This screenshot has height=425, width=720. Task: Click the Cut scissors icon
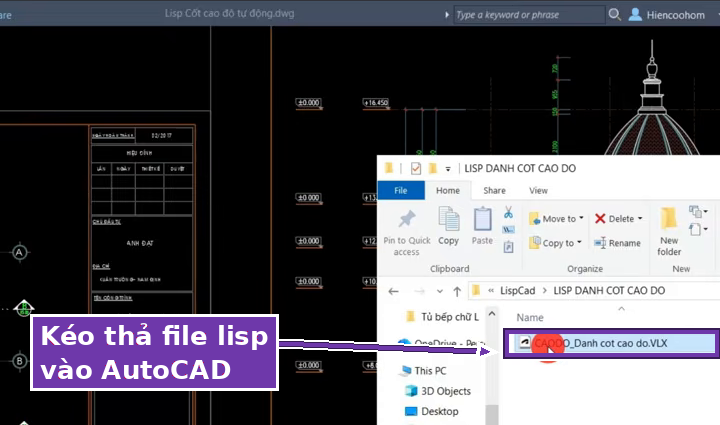(x=508, y=212)
